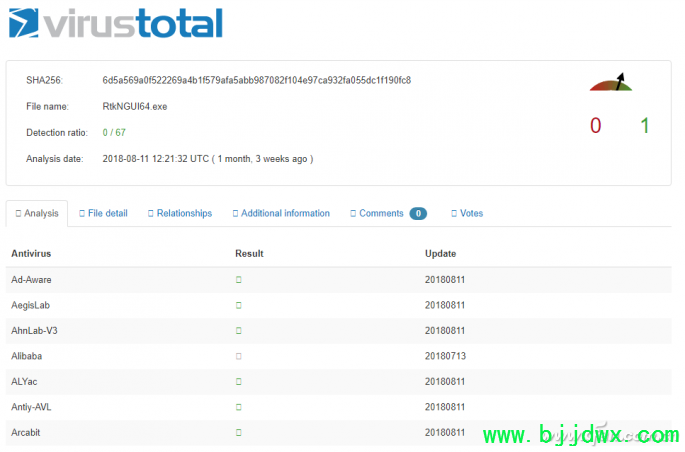Select the Arcabit antivirus row name
This screenshot has height=452, width=685.
pyautogui.click(x=25, y=432)
